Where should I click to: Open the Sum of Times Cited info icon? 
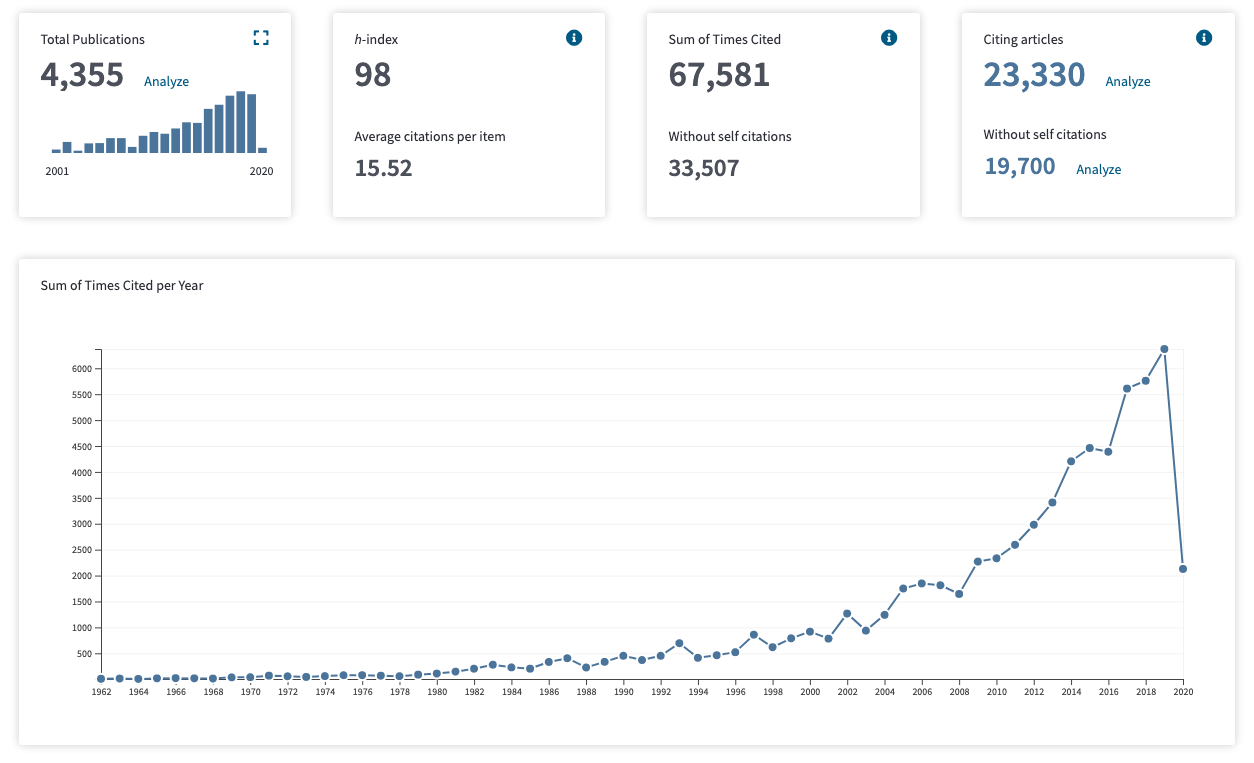pos(889,38)
